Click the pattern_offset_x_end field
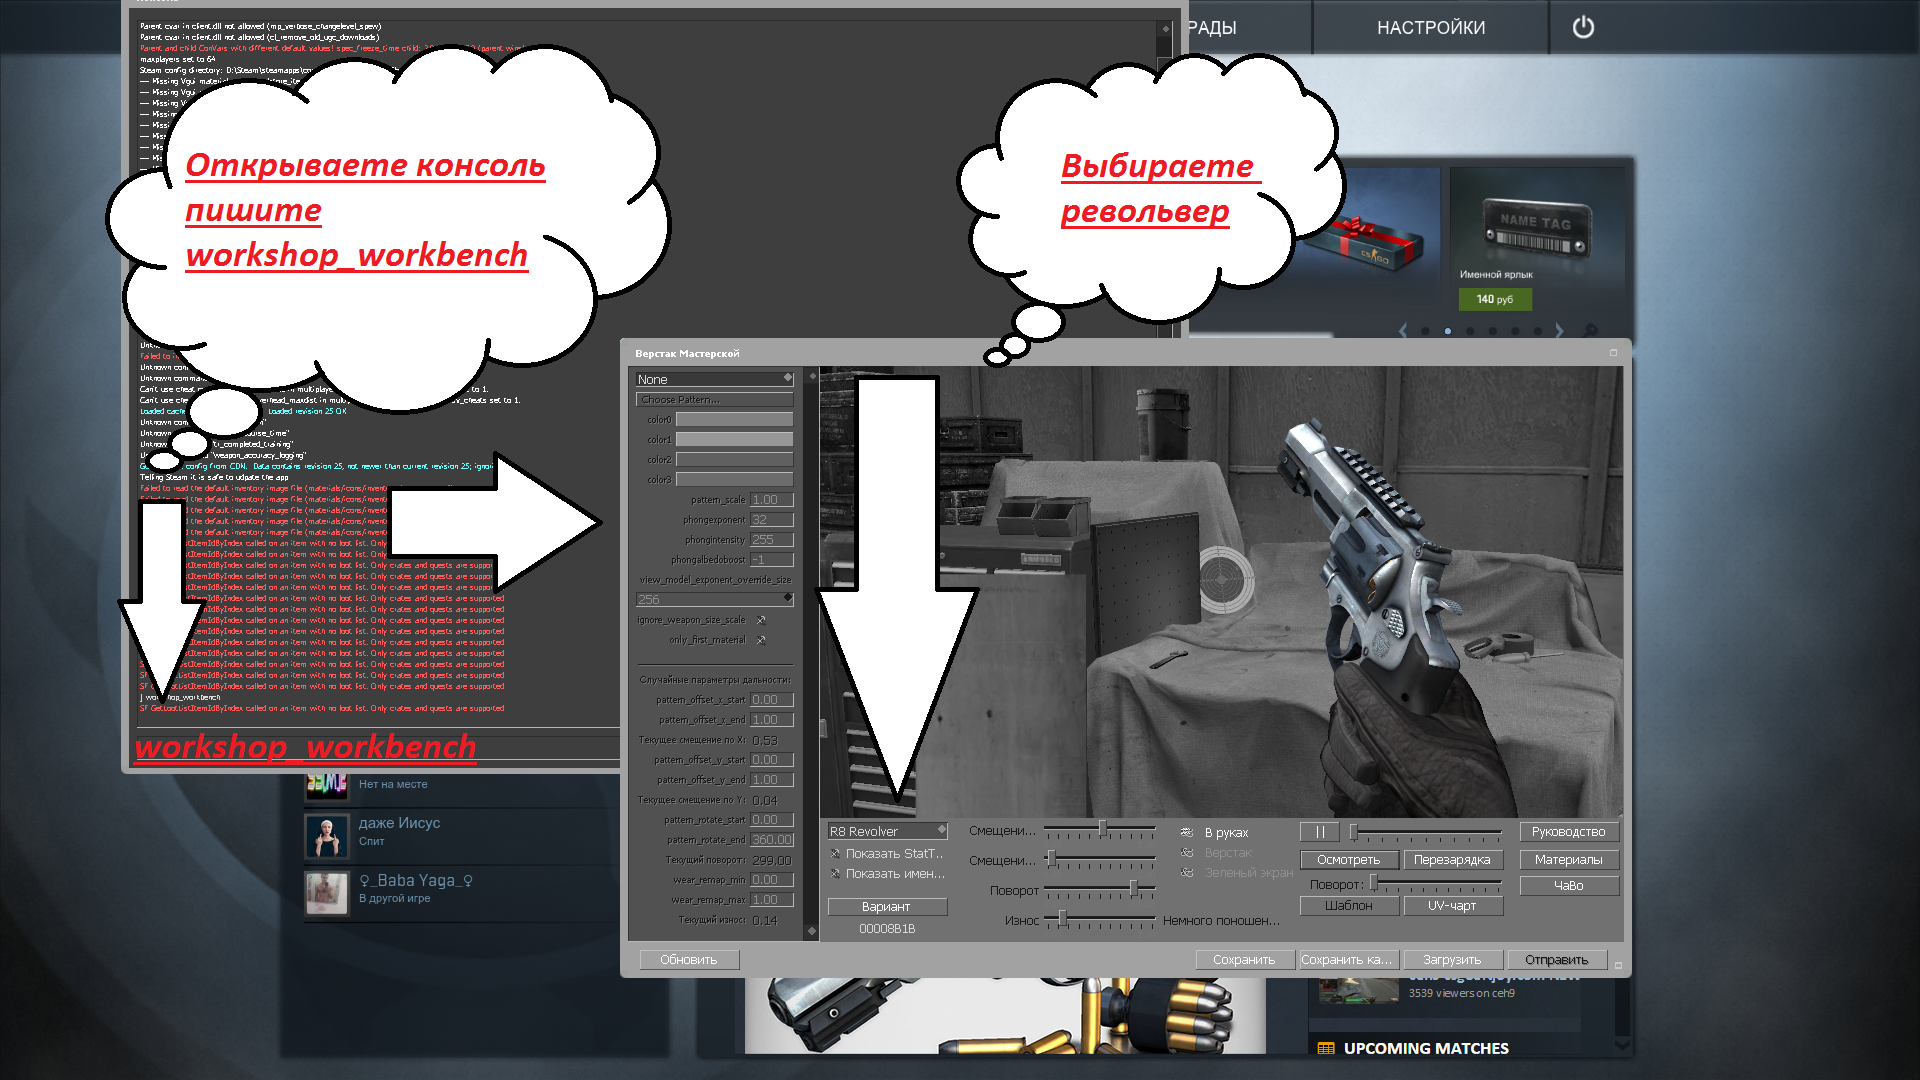 tap(772, 720)
